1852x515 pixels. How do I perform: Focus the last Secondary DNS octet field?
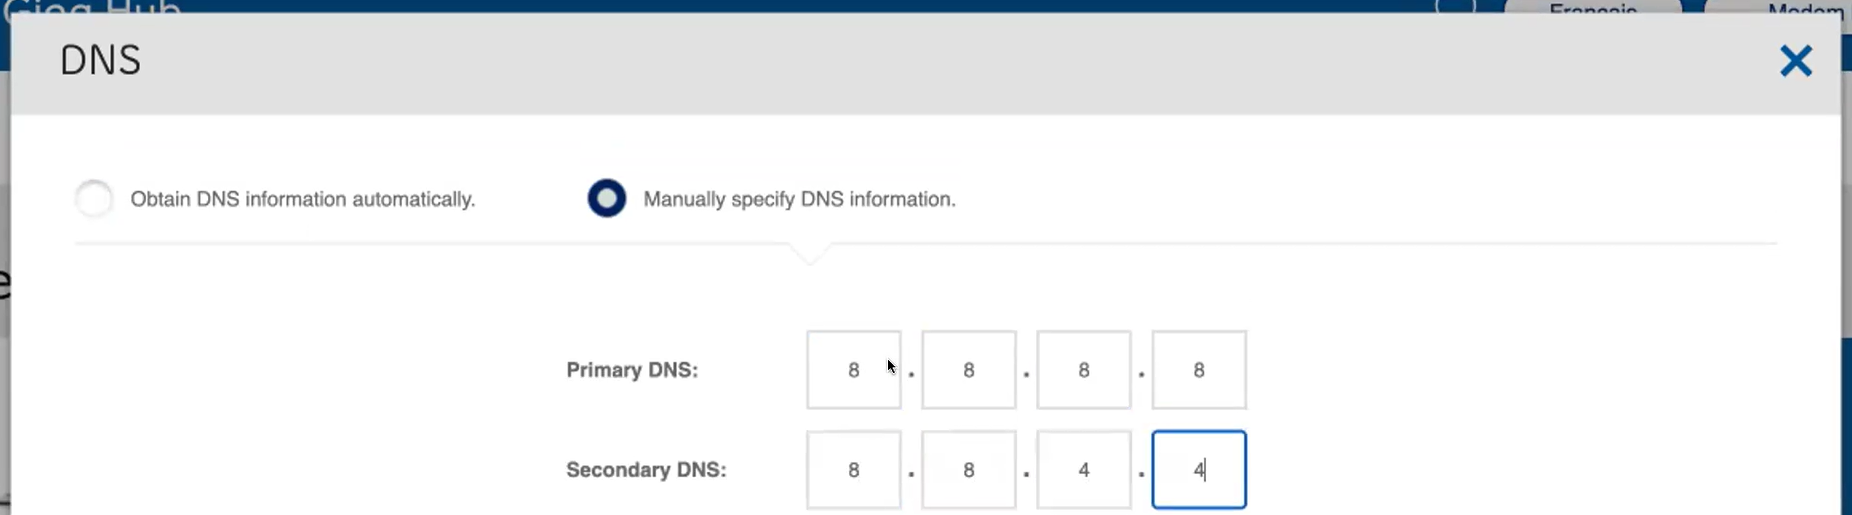(1198, 470)
